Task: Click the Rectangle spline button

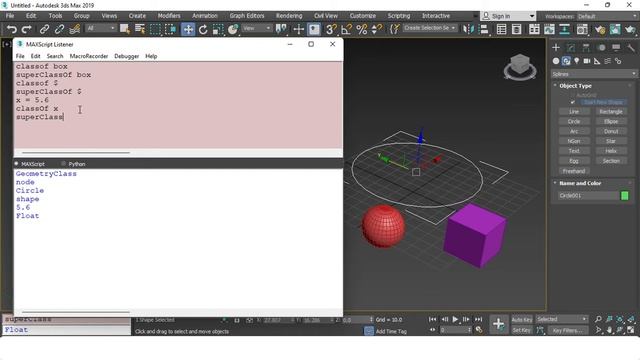Action: 611,111
